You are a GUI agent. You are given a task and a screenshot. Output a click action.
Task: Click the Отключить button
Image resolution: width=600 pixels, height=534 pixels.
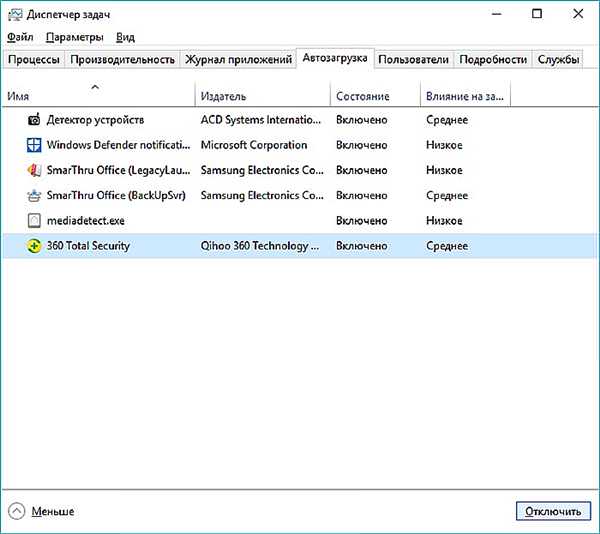[x=553, y=511]
